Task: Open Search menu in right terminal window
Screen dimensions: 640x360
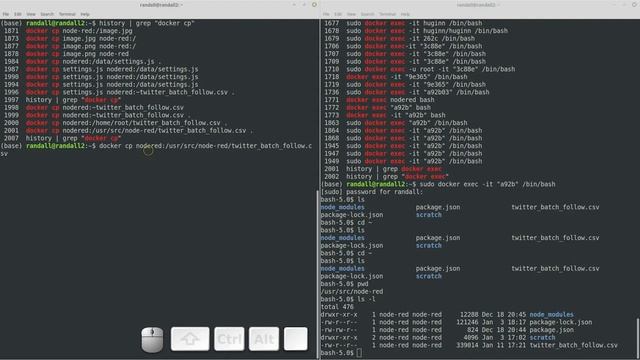Action: coord(367,14)
